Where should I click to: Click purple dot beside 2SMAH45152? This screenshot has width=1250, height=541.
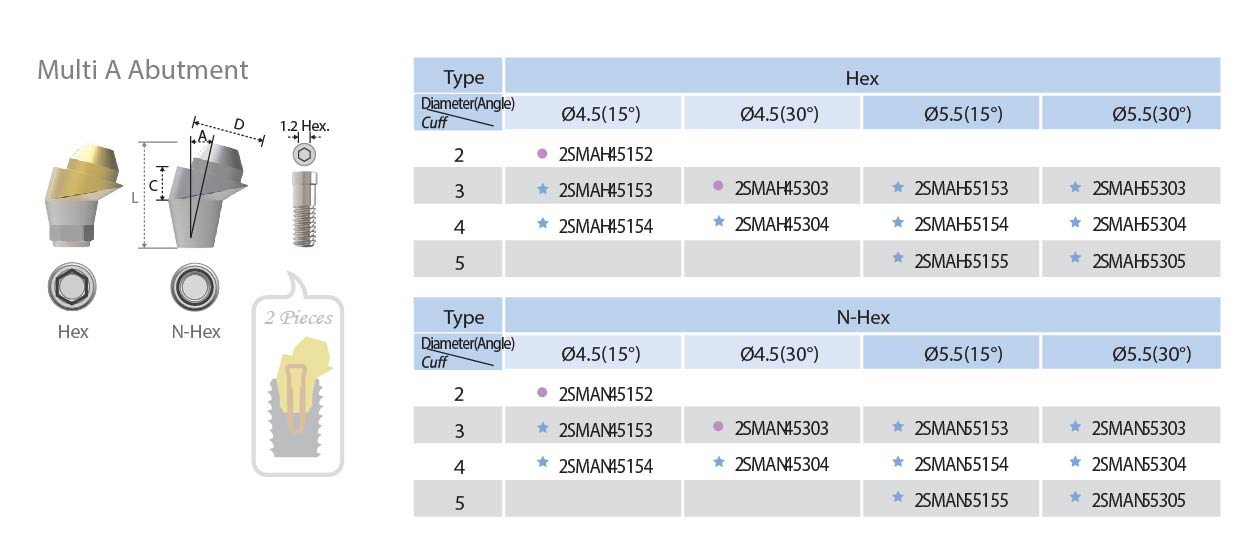[542, 154]
